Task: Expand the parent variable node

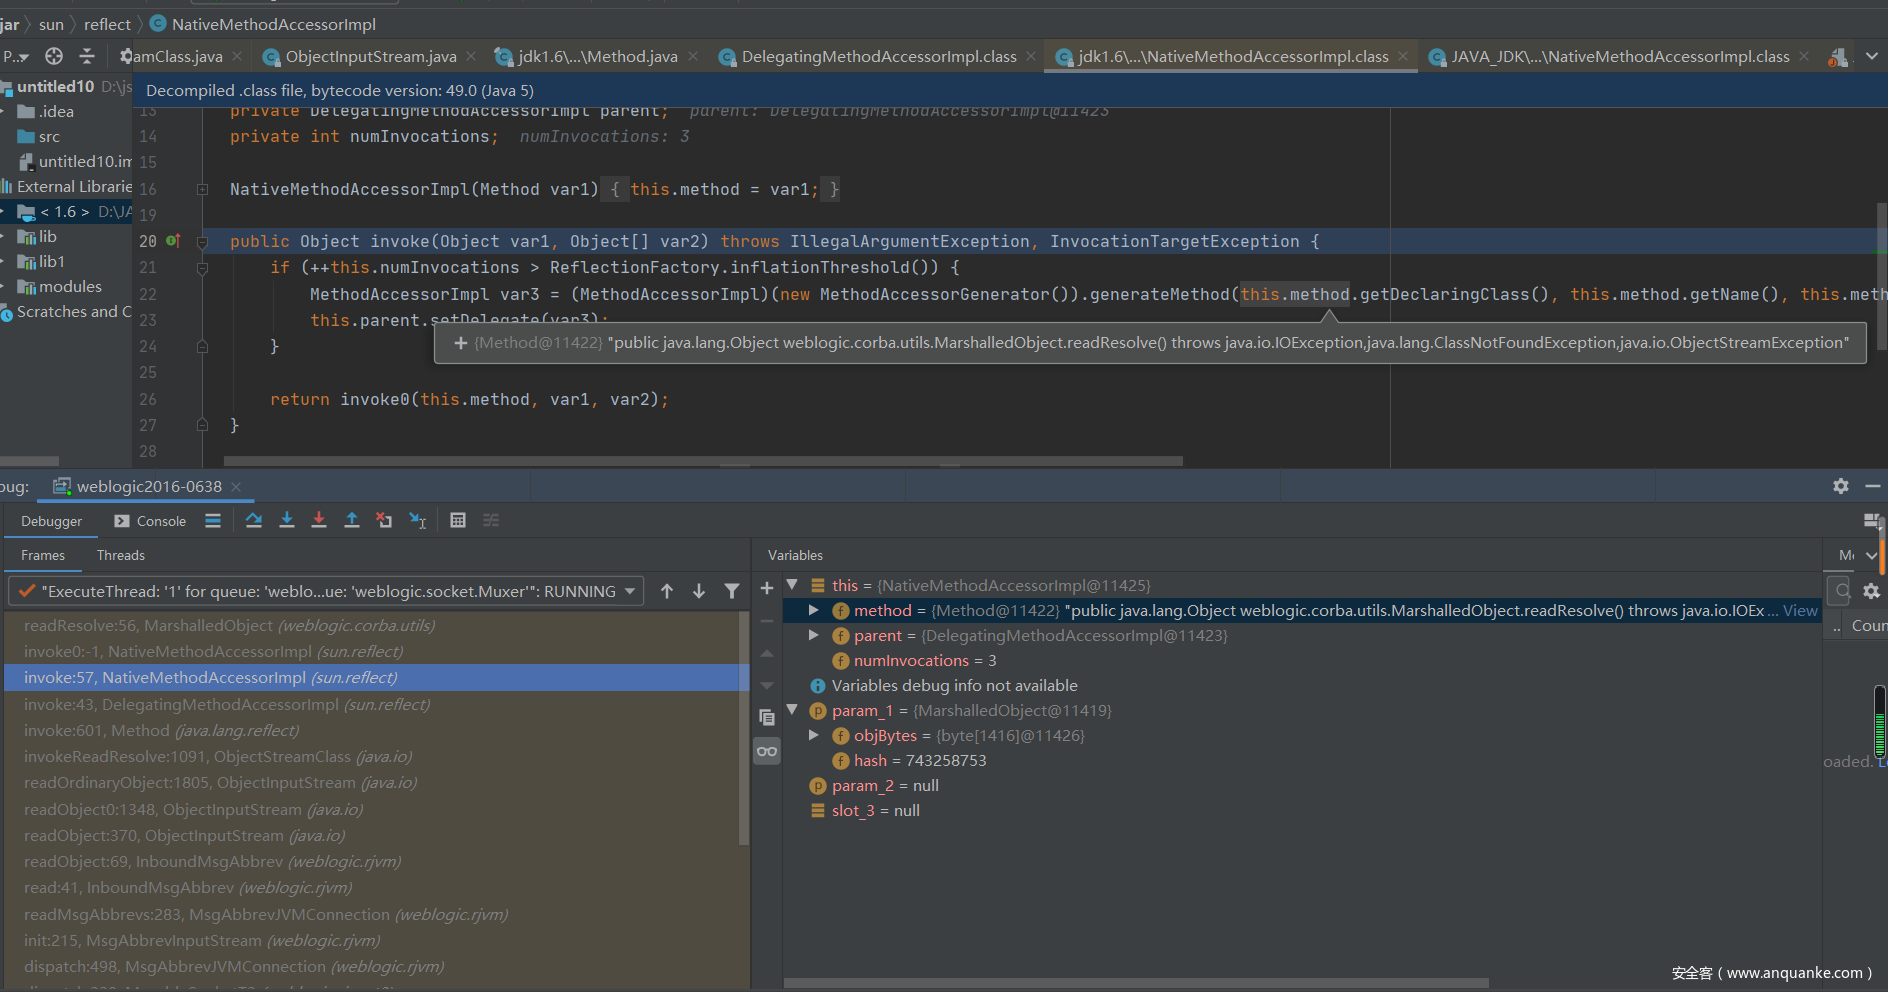Action: [814, 635]
